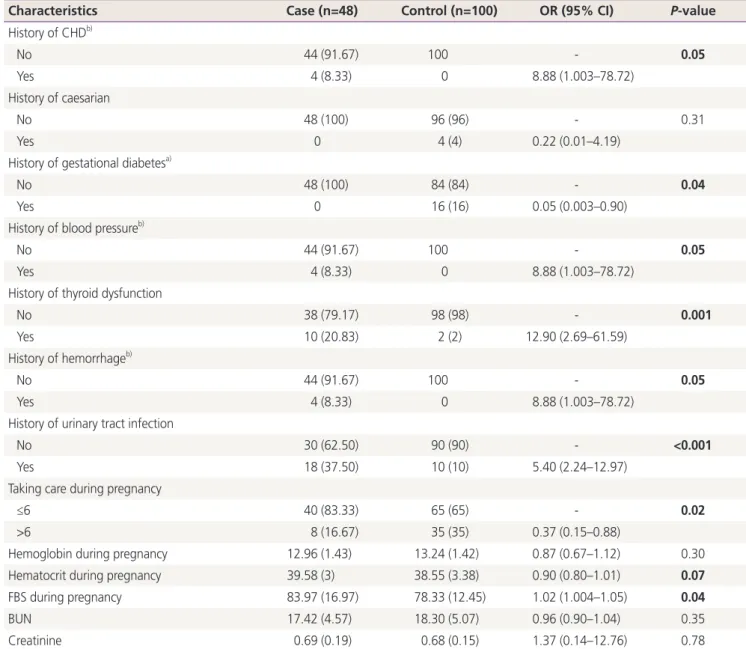Image resolution: width=746 pixels, height=649 pixels.
Task: Click the History of CHD row label
Action: pyautogui.click(x=50, y=32)
